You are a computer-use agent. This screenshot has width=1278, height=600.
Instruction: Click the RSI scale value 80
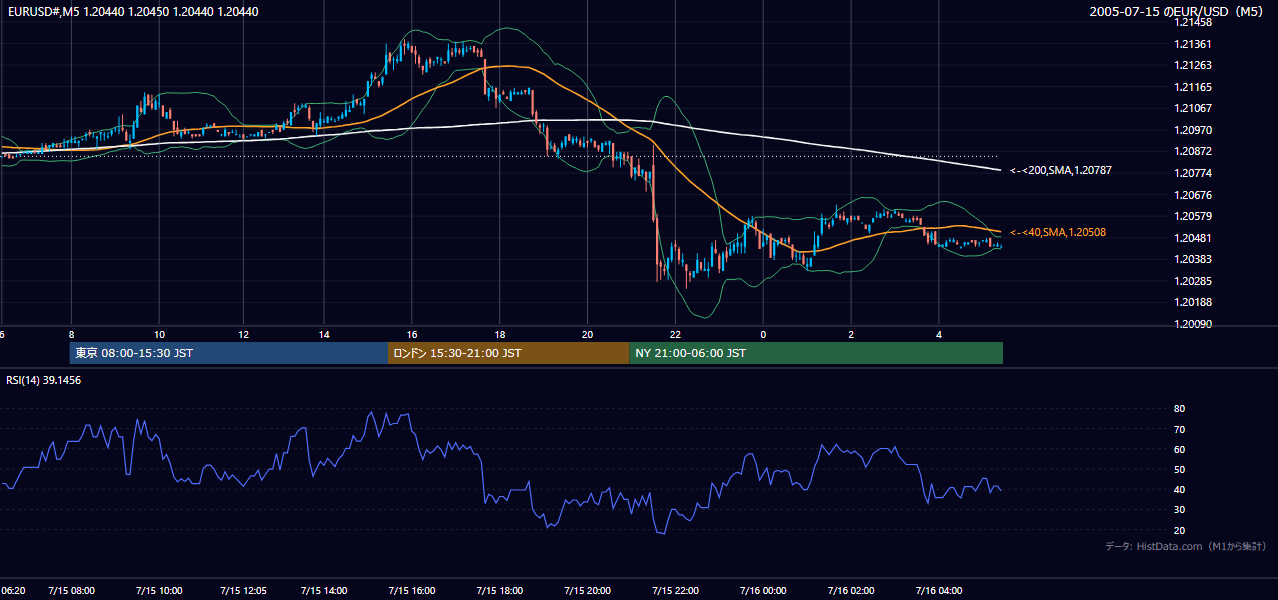[x=1179, y=409]
